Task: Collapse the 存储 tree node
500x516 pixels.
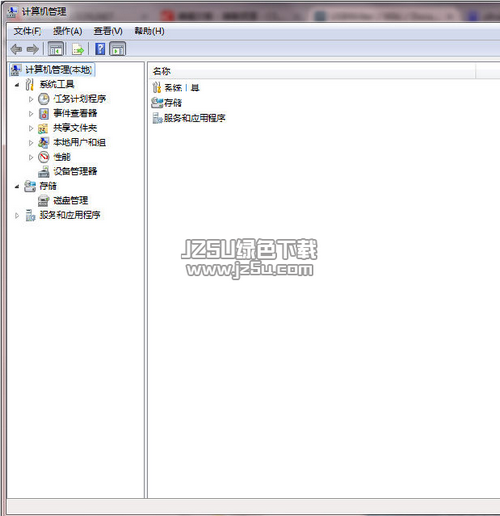Action: click(17, 186)
